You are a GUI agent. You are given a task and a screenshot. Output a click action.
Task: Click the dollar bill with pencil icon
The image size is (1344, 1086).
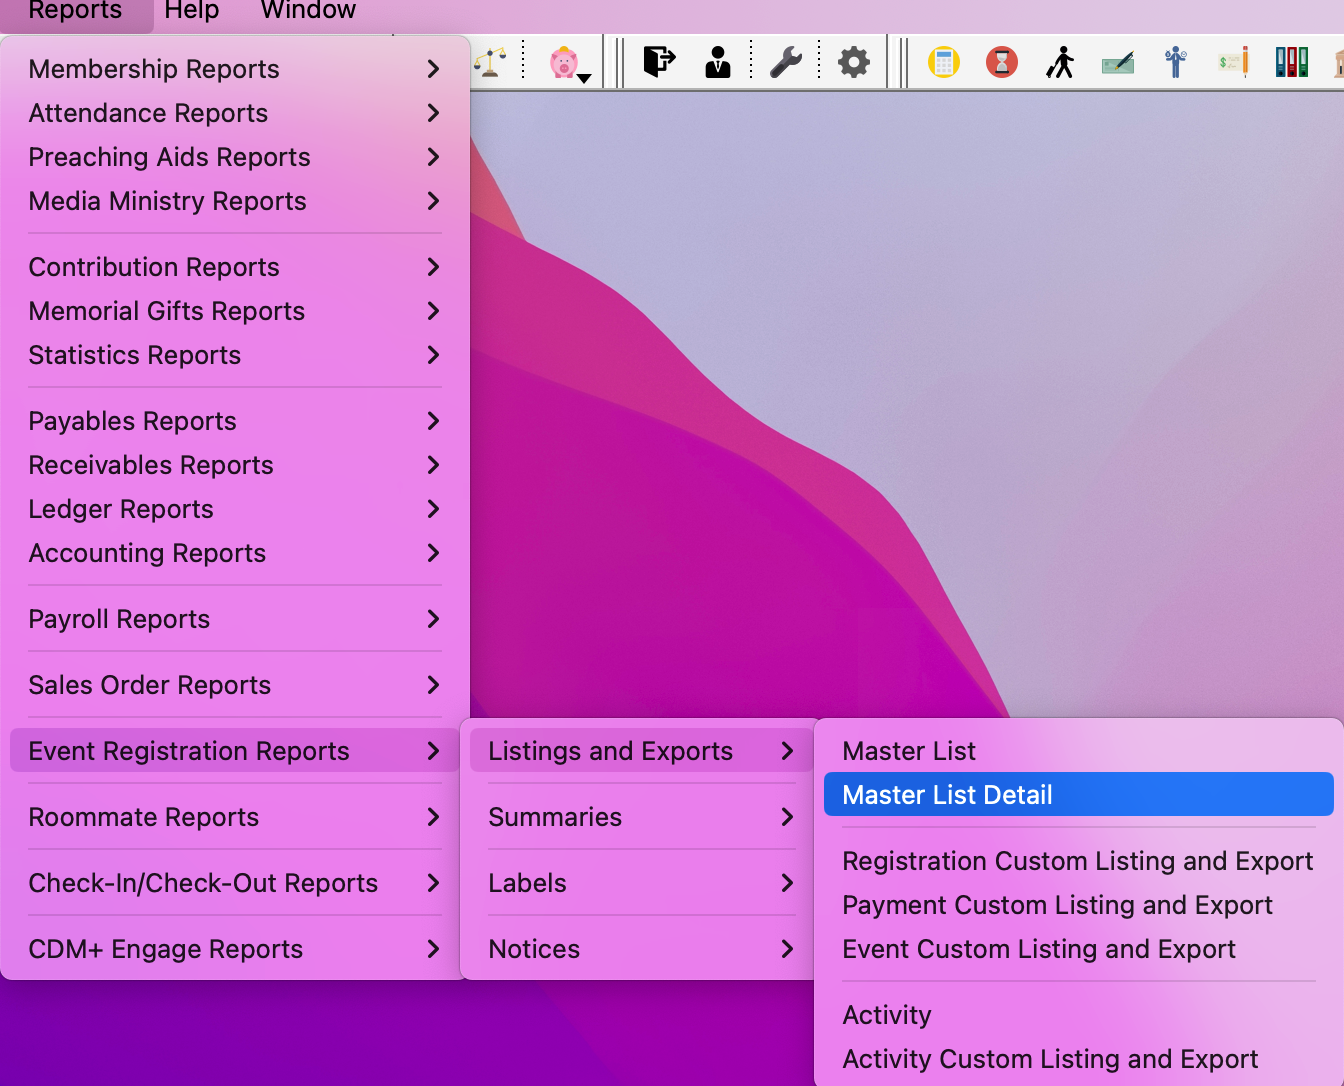(1234, 62)
